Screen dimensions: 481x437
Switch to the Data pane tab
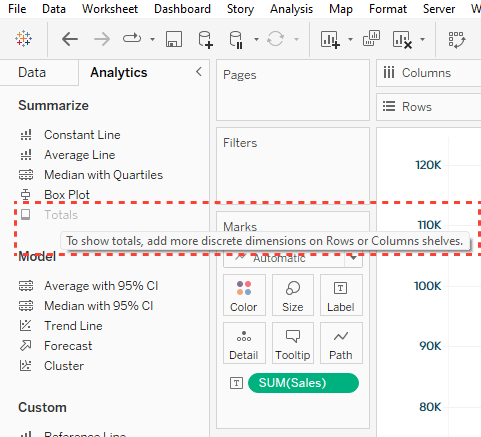pyautogui.click(x=32, y=72)
